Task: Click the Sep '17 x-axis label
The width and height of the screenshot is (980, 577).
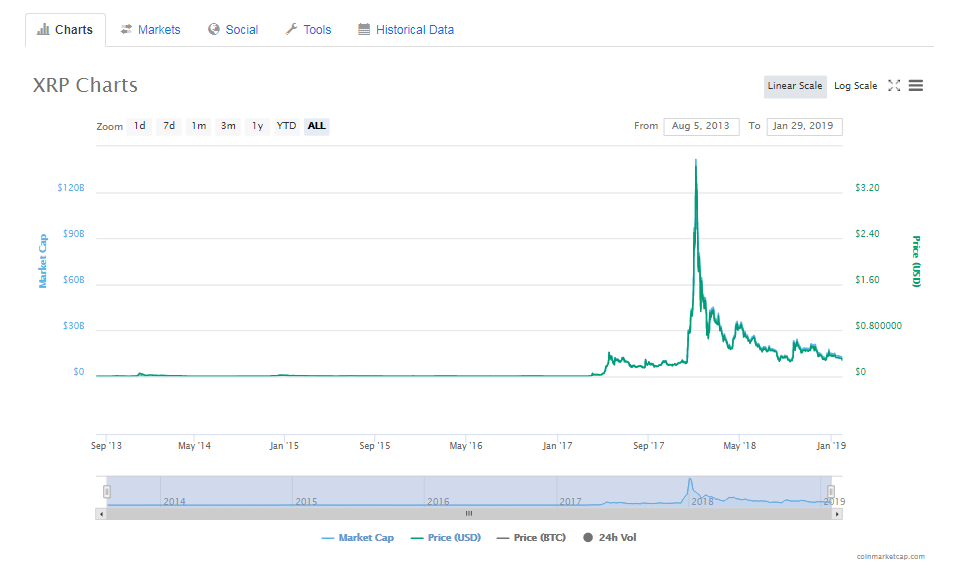Action: [x=649, y=446]
